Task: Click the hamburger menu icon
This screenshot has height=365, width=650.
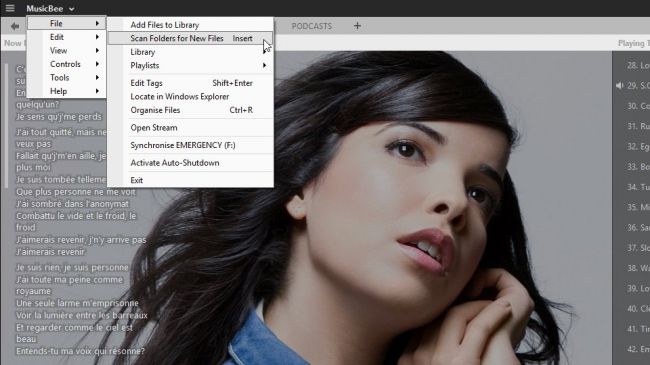Action: coord(10,8)
